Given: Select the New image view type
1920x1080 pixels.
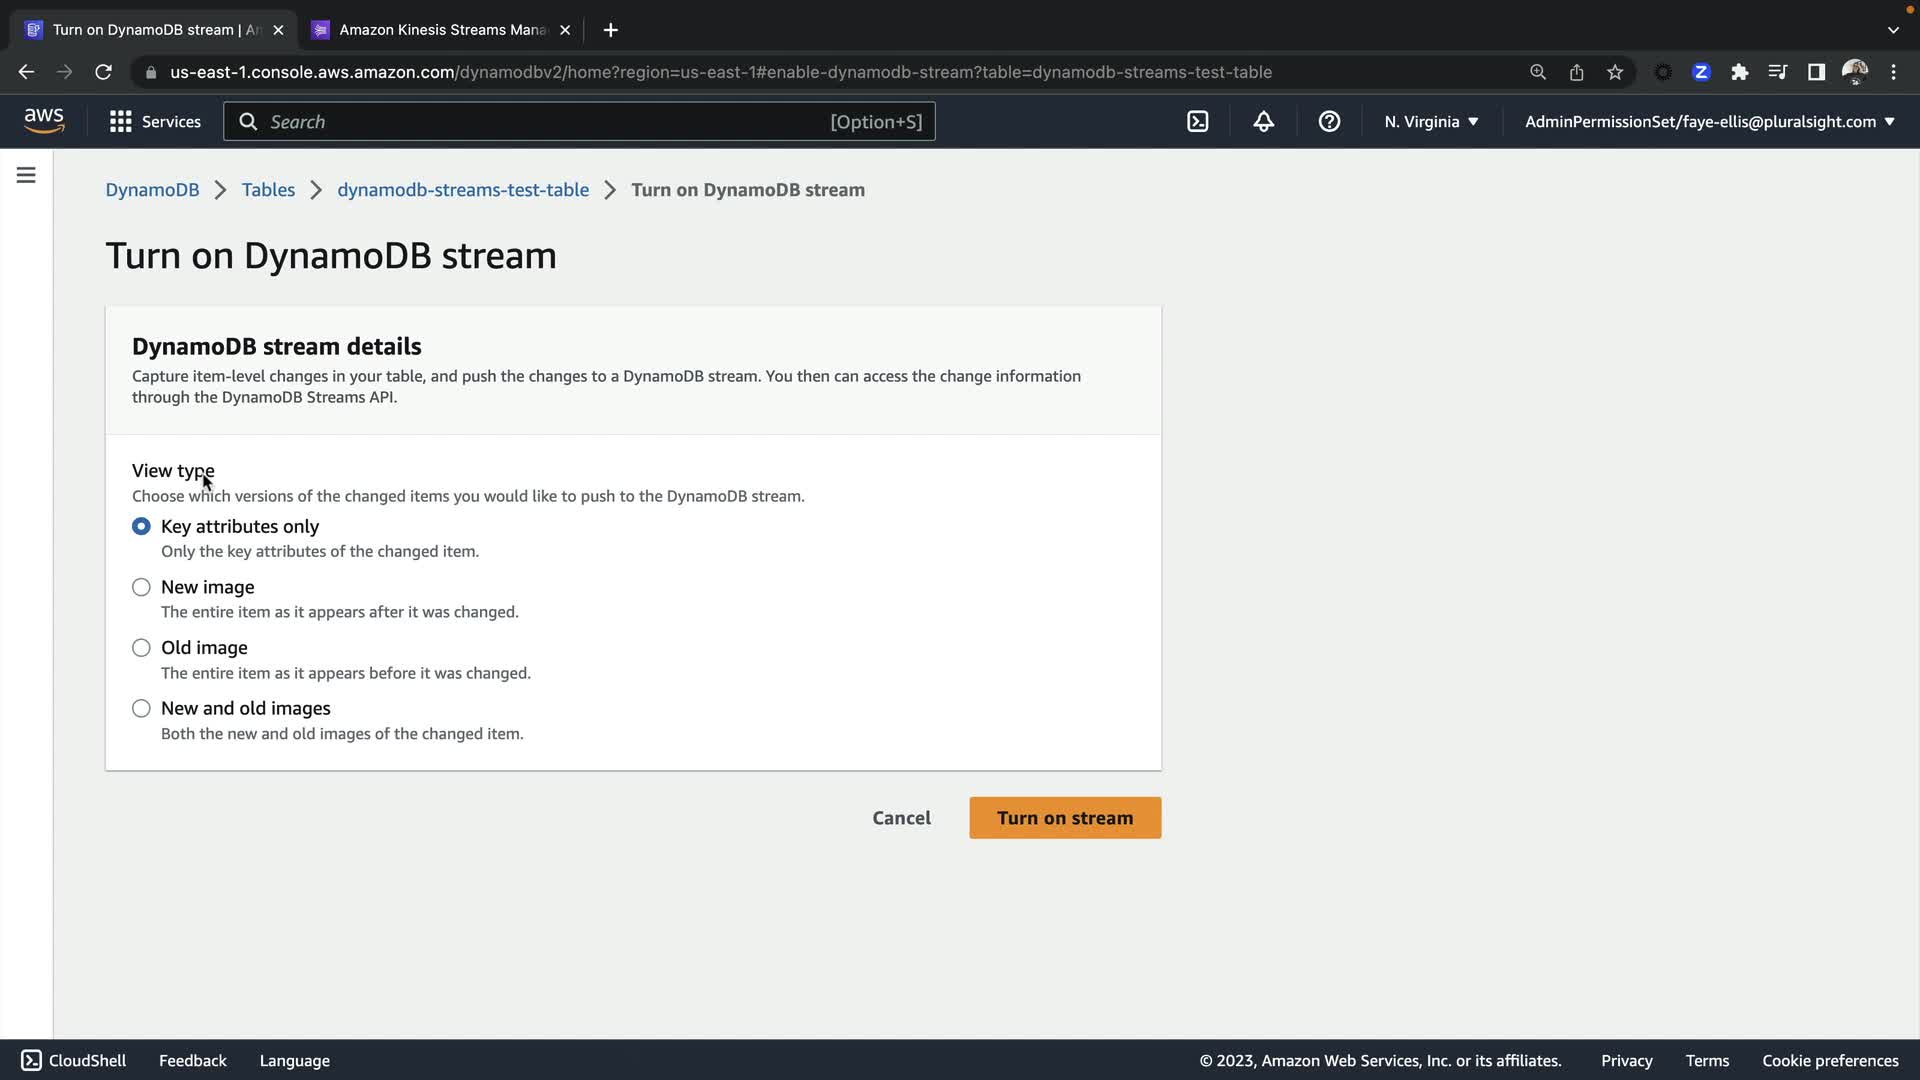Looking at the screenshot, I should [141, 587].
